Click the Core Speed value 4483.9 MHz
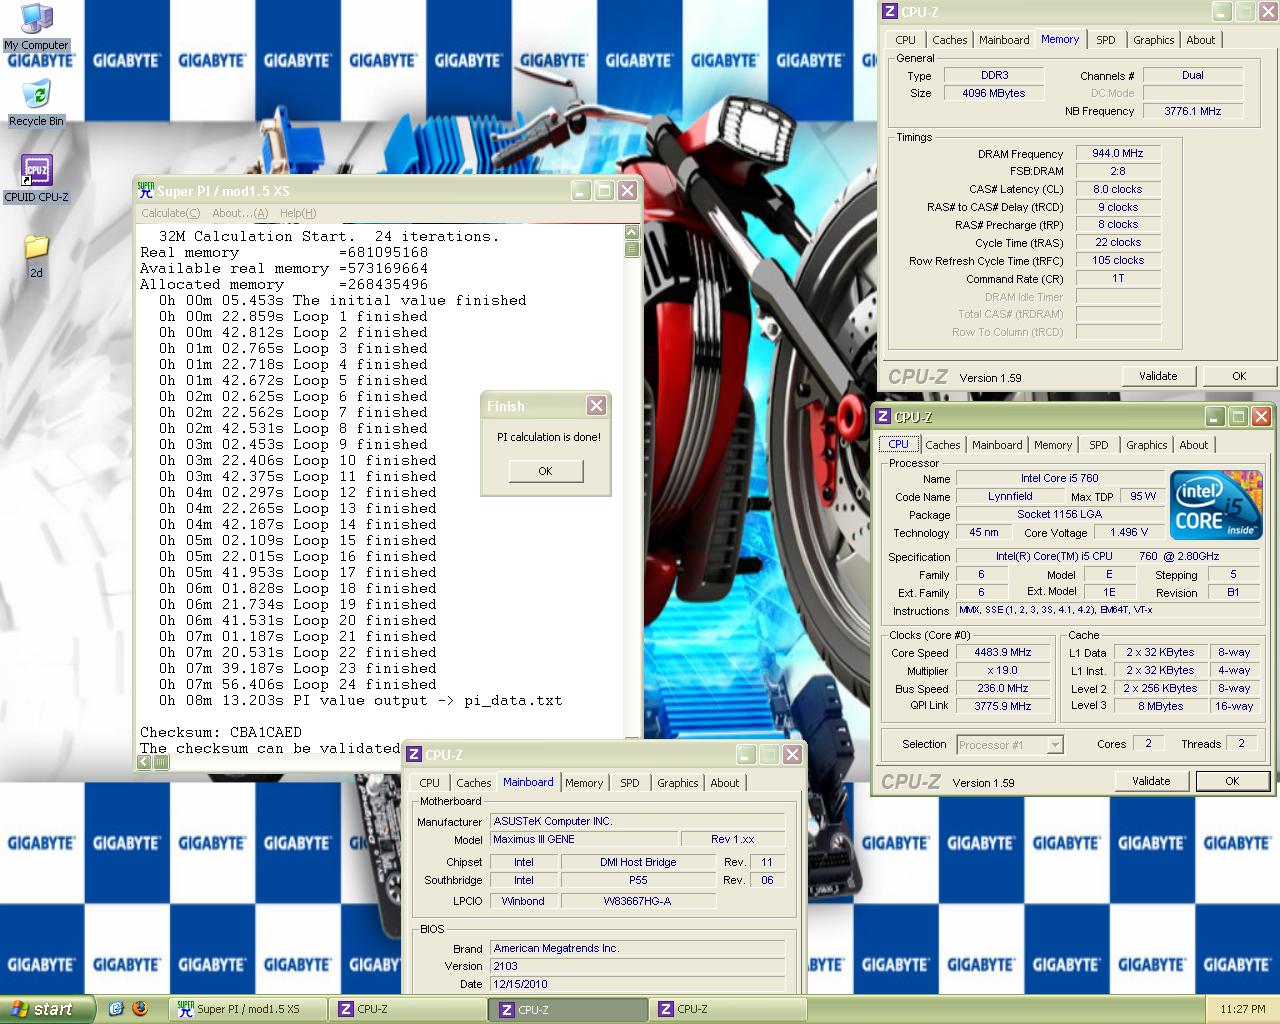 [x=1002, y=652]
